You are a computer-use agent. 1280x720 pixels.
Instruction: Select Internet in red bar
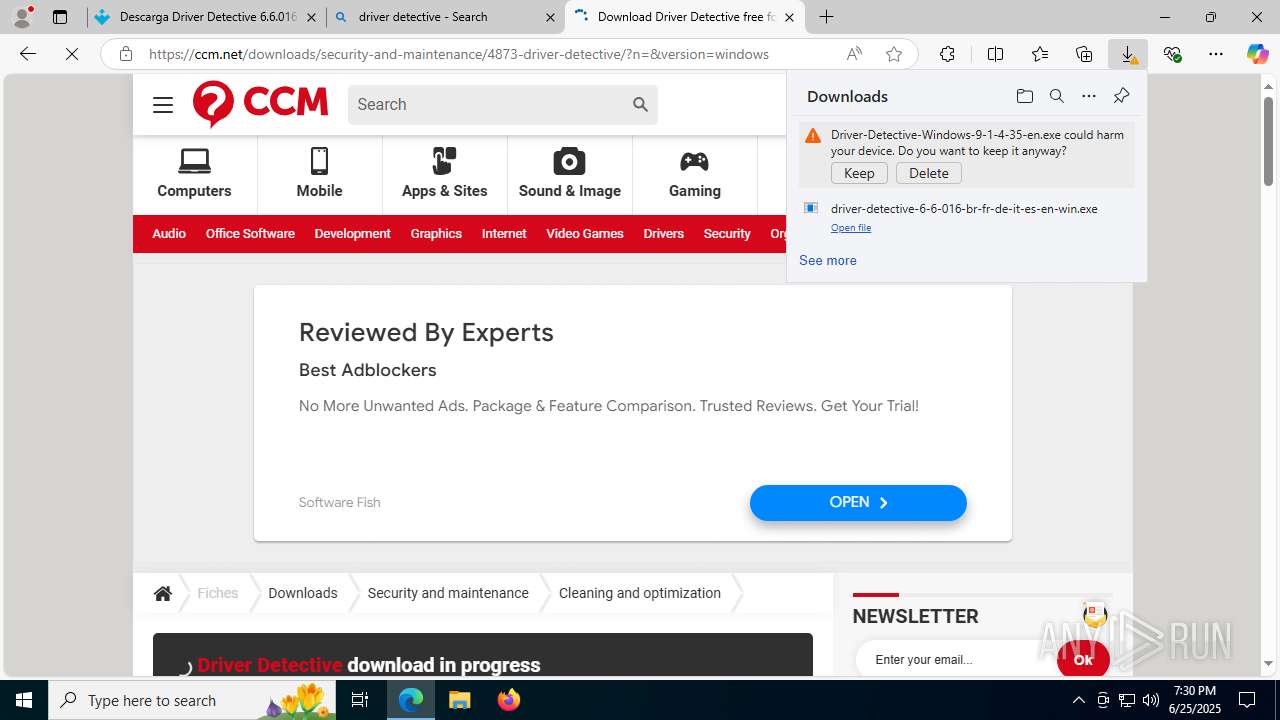504,234
